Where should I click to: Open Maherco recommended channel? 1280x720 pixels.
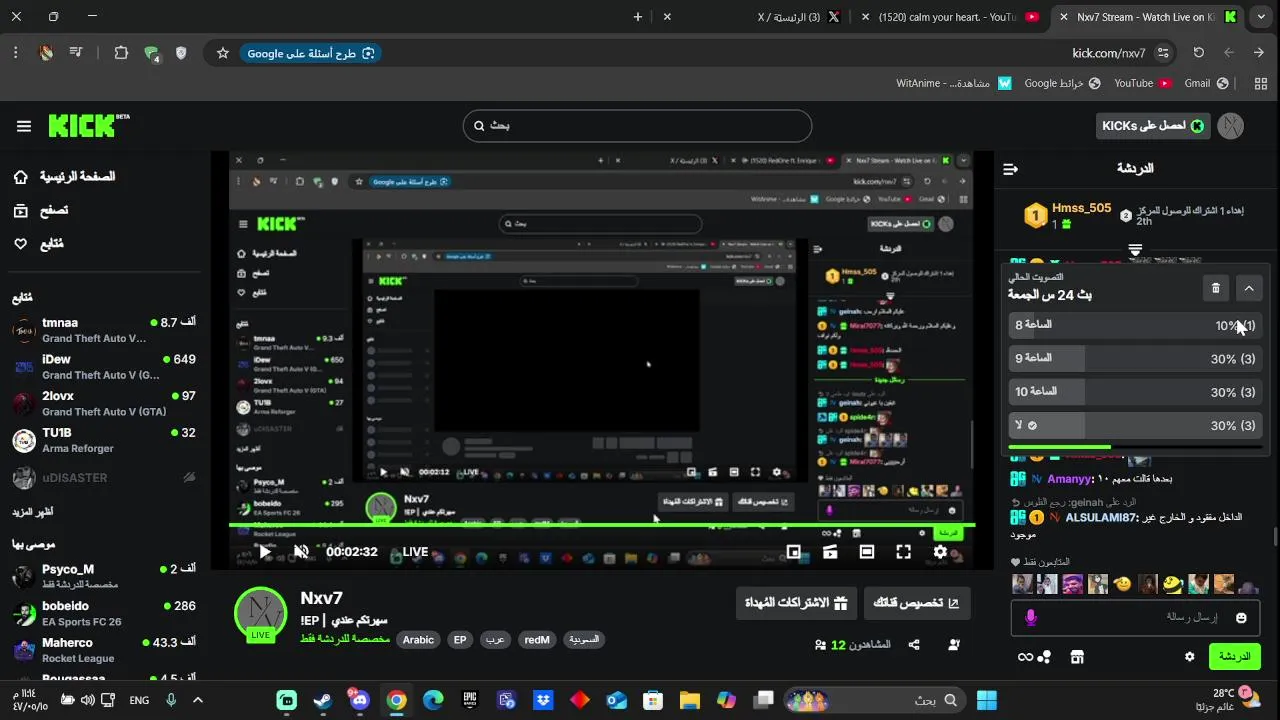click(x=104, y=650)
